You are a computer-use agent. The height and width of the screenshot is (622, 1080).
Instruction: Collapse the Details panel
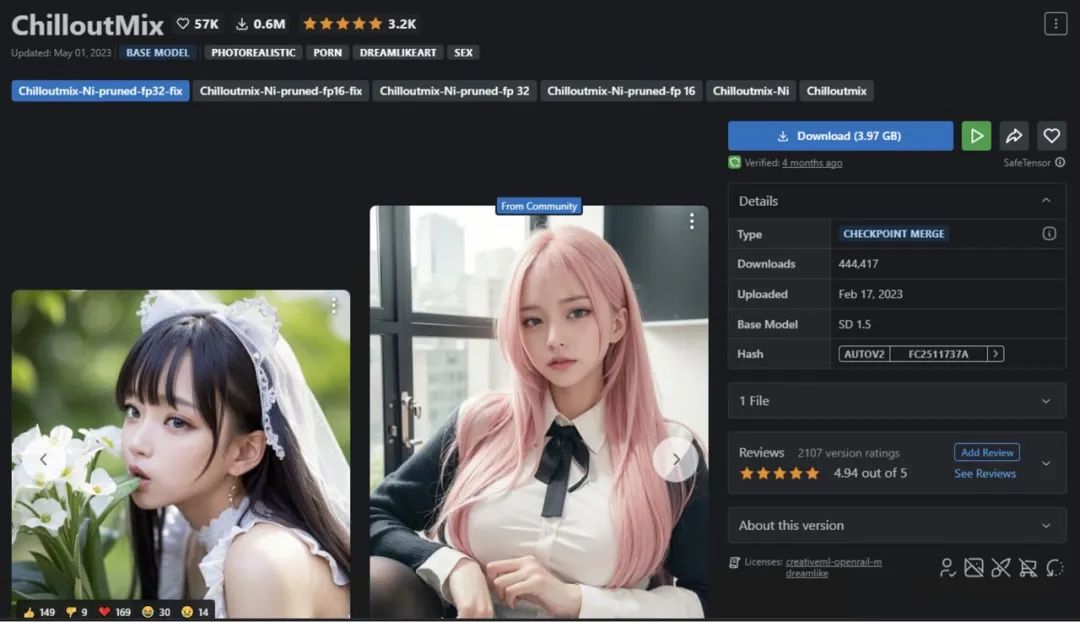pos(1046,200)
